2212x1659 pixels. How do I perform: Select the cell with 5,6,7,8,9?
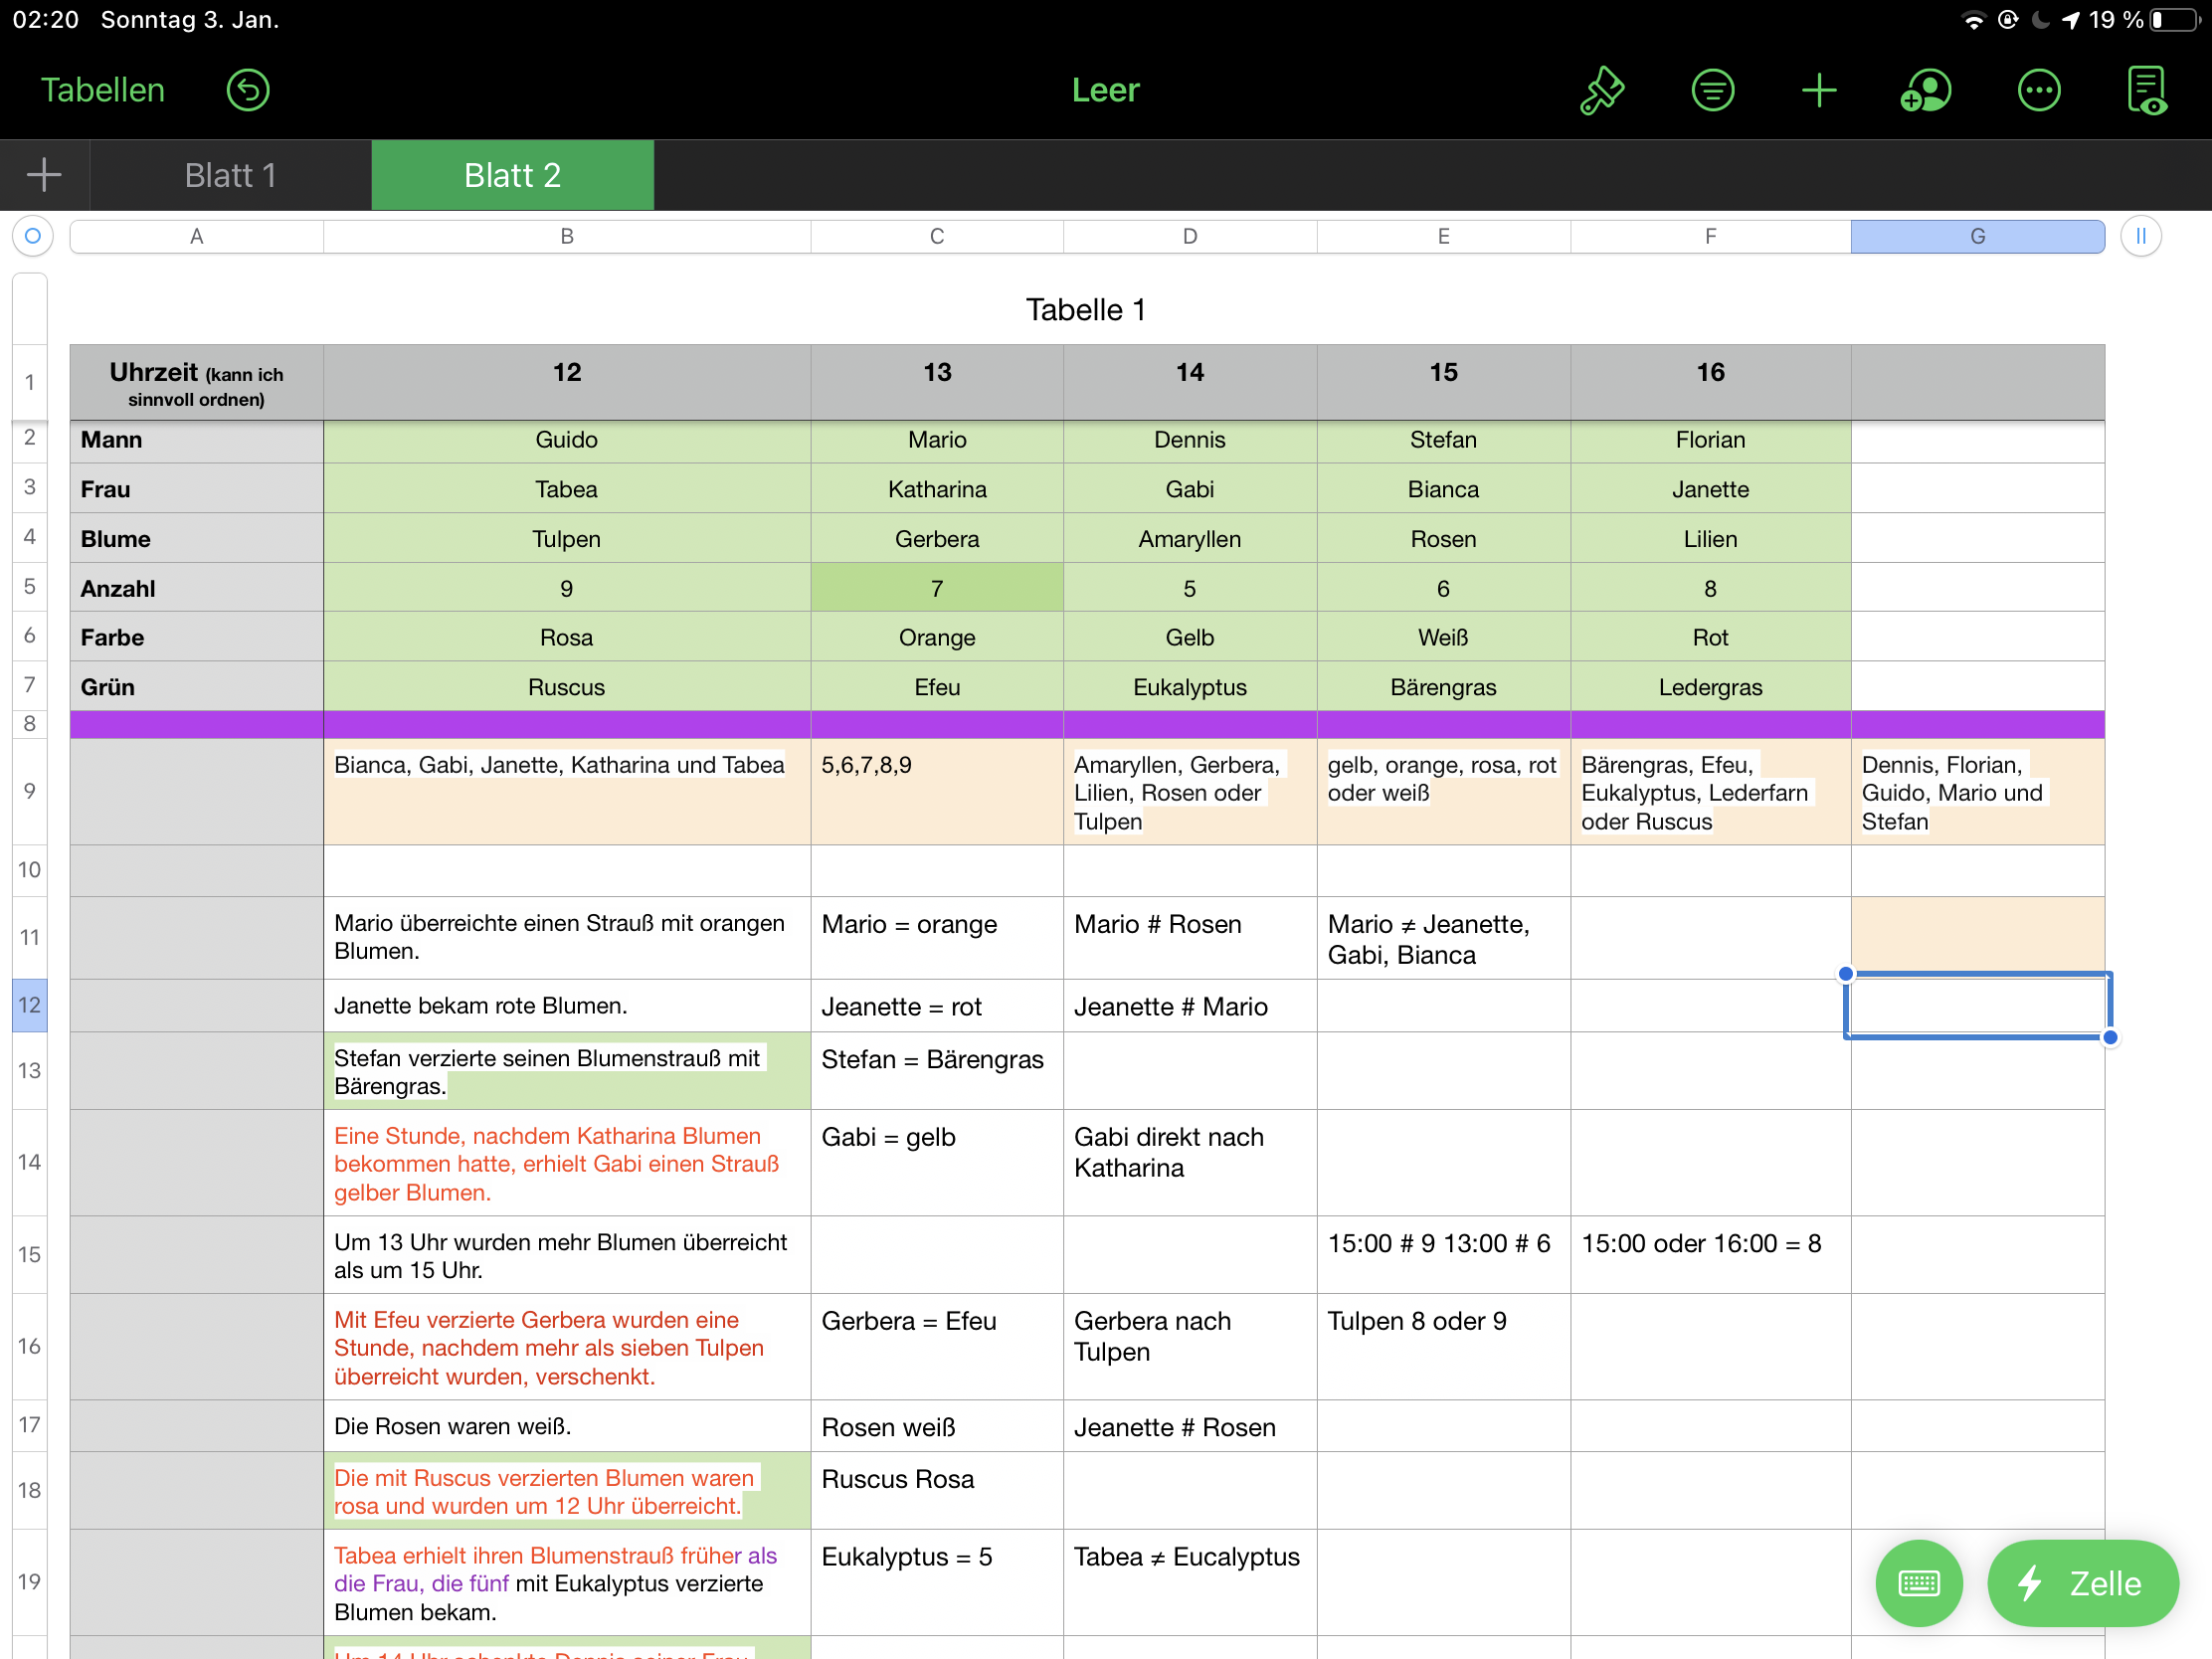click(937, 791)
